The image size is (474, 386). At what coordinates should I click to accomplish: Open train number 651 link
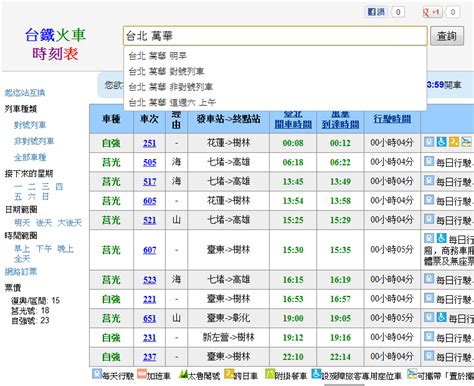coord(149,318)
